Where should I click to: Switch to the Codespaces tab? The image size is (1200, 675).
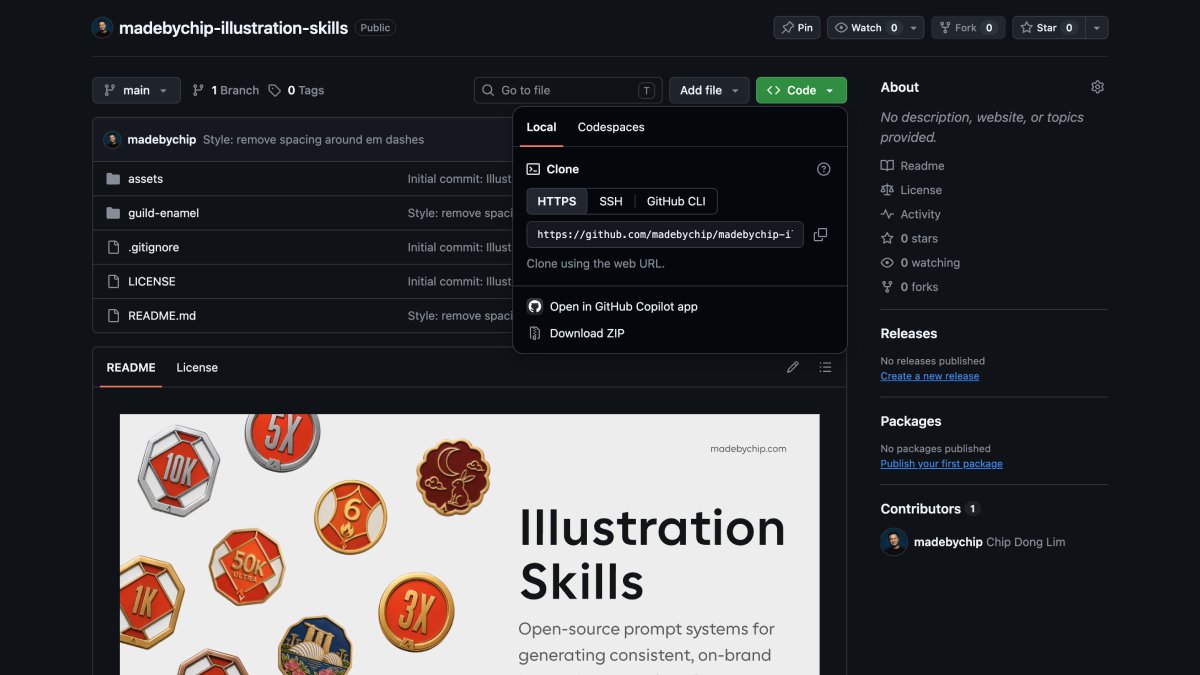[x=611, y=127]
